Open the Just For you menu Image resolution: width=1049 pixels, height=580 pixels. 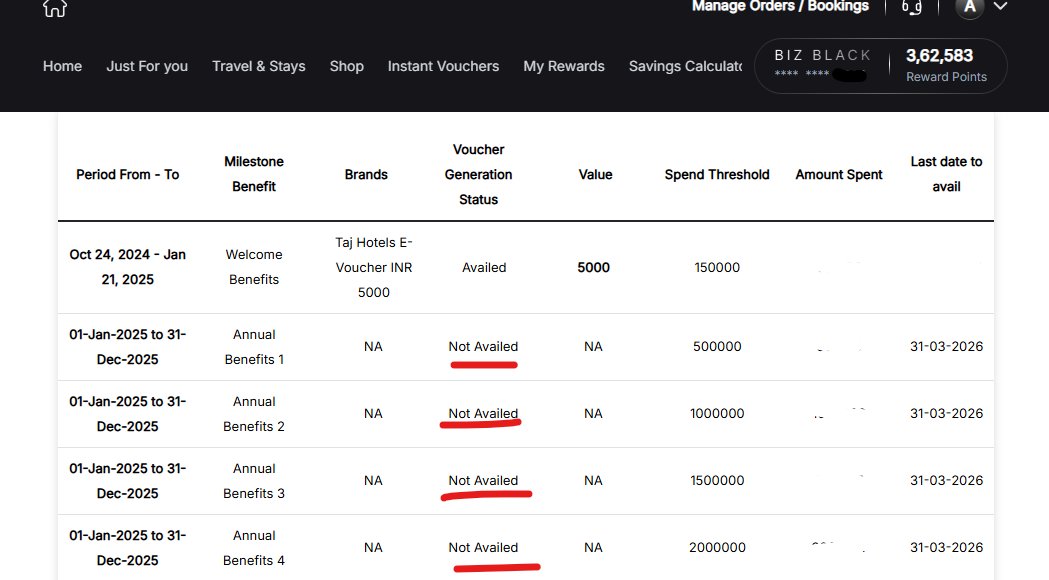point(147,66)
